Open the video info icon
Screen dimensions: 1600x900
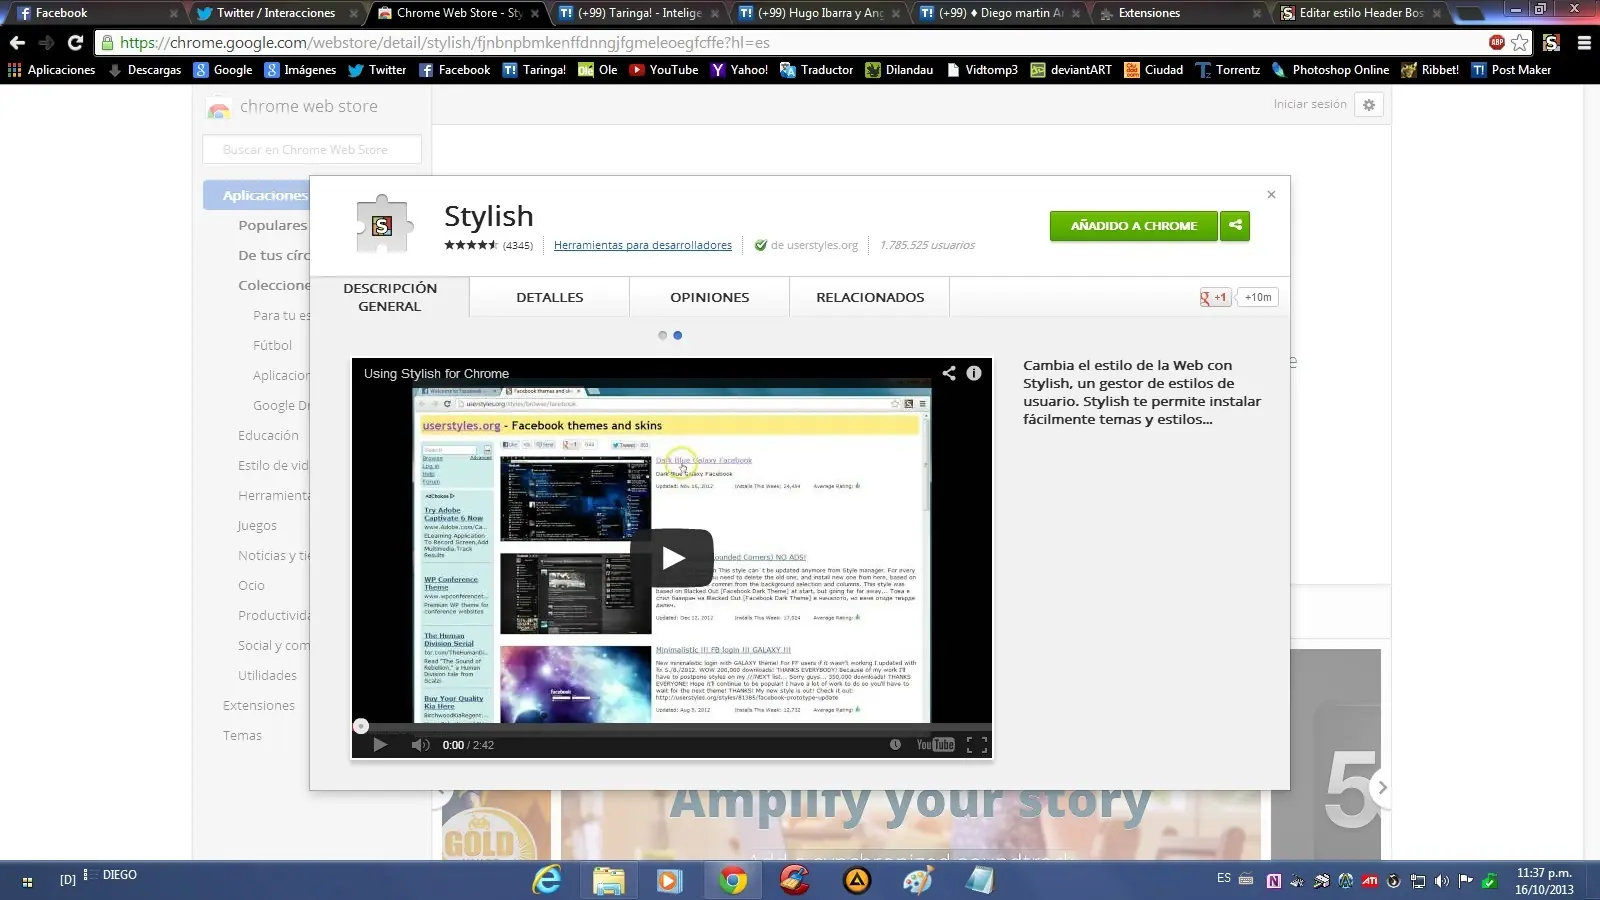pos(974,373)
